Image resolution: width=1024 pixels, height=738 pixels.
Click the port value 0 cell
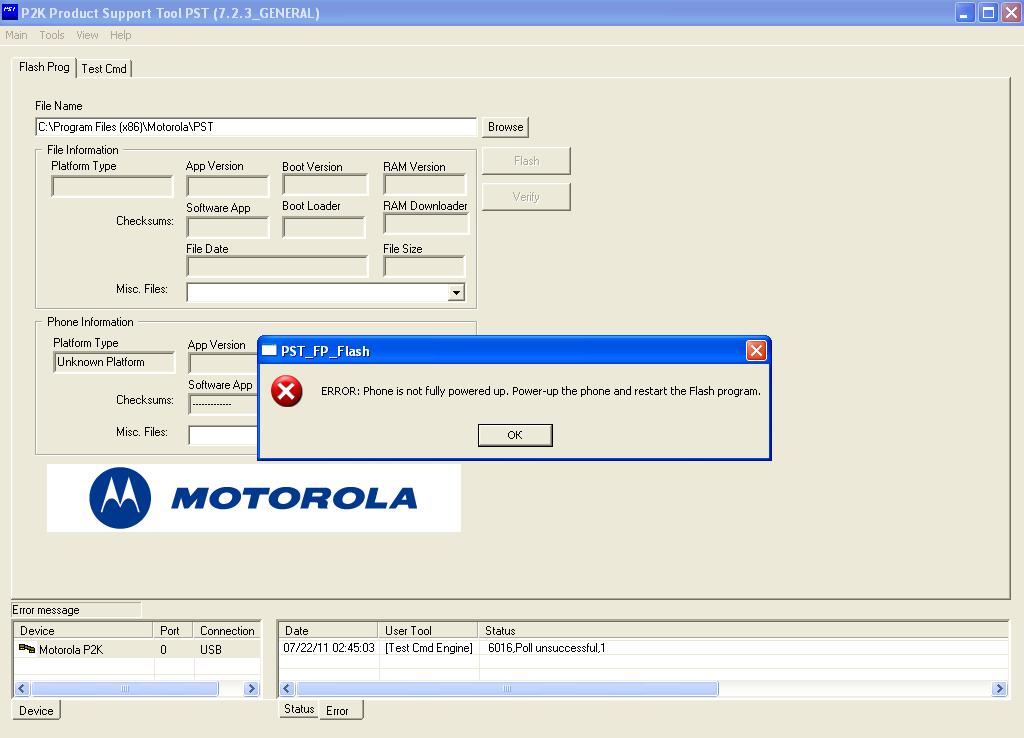coord(163,650)
